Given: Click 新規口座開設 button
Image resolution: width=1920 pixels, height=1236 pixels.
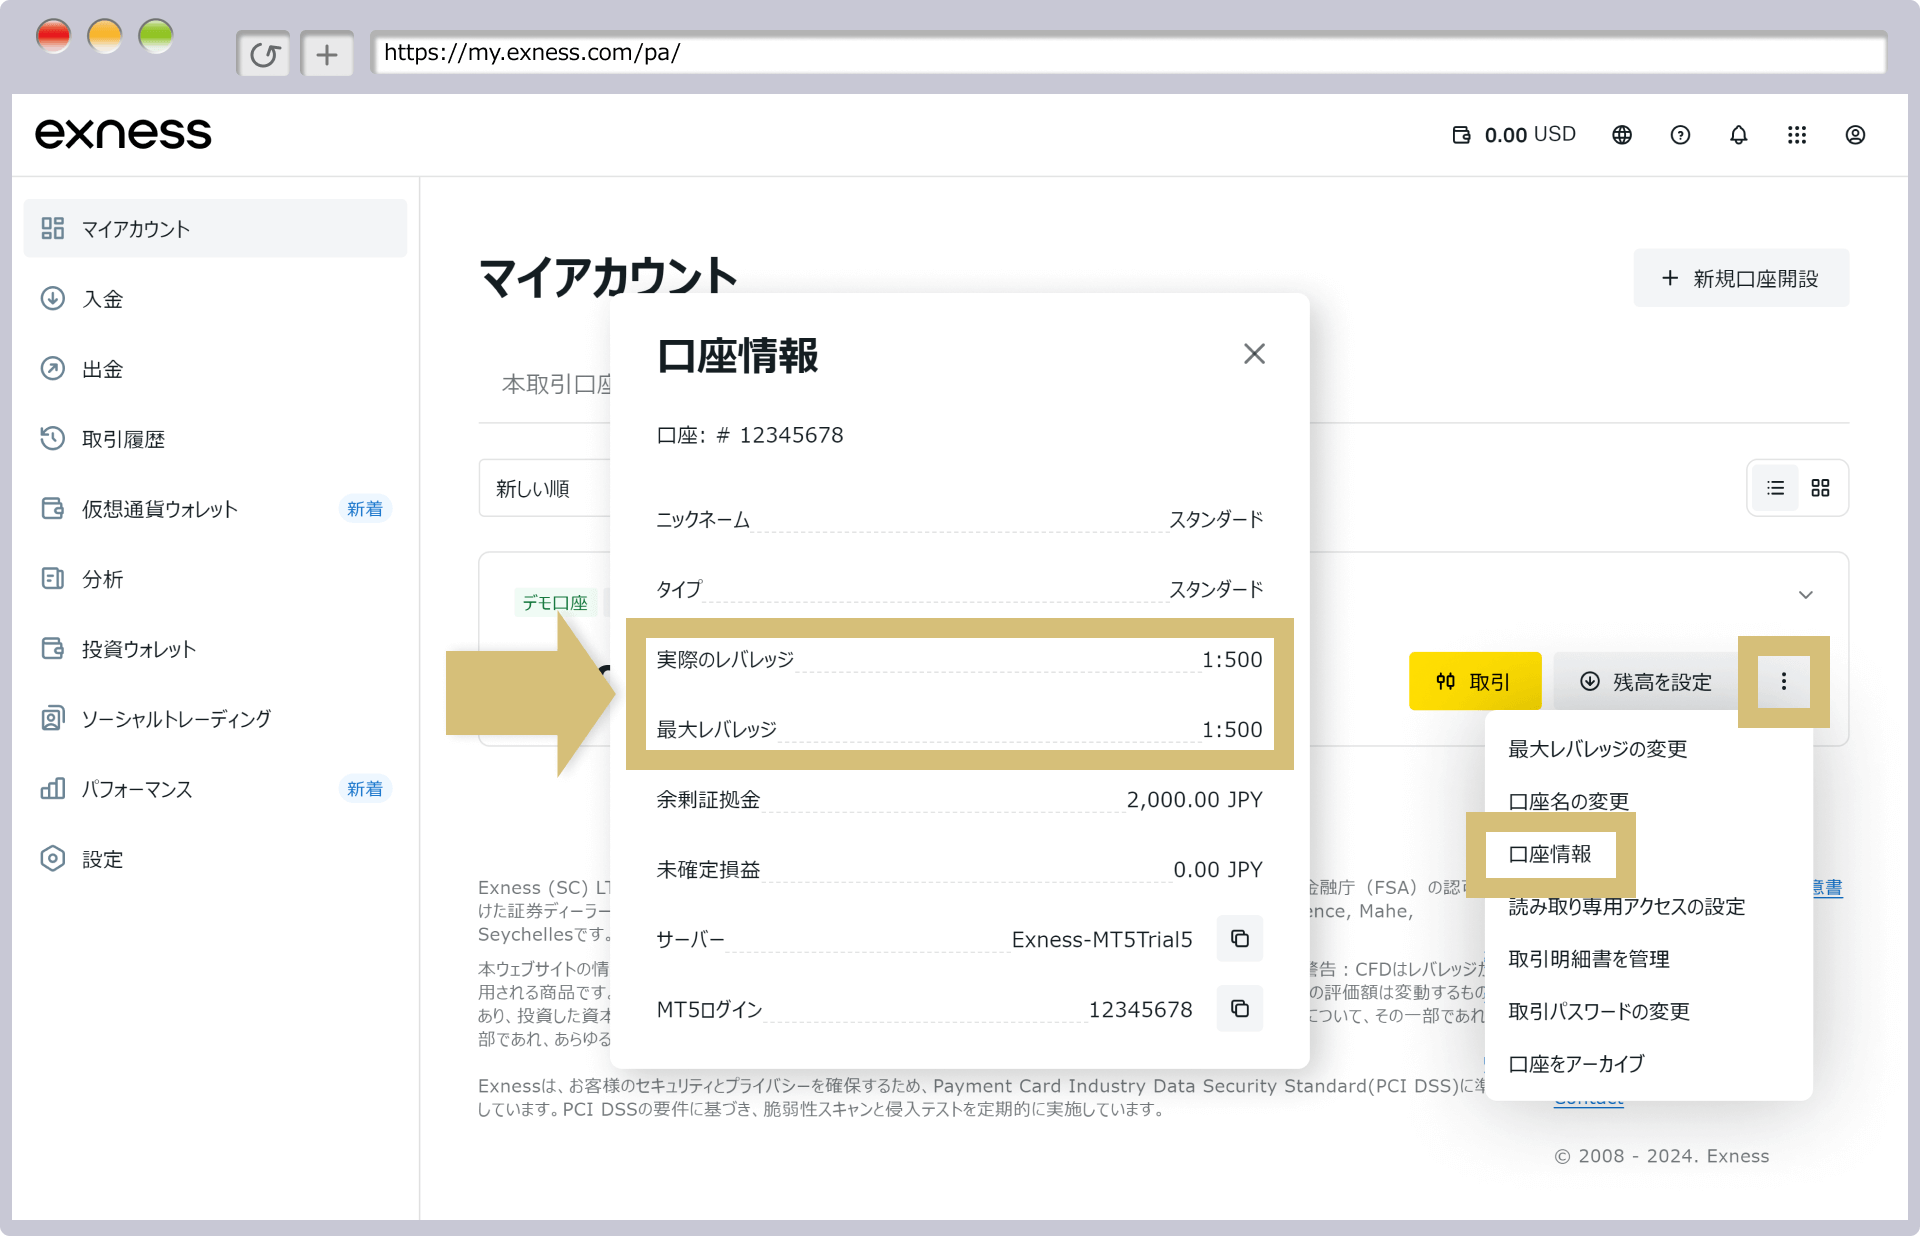Looking at the screenshot, I should [x=1741, y=279].
